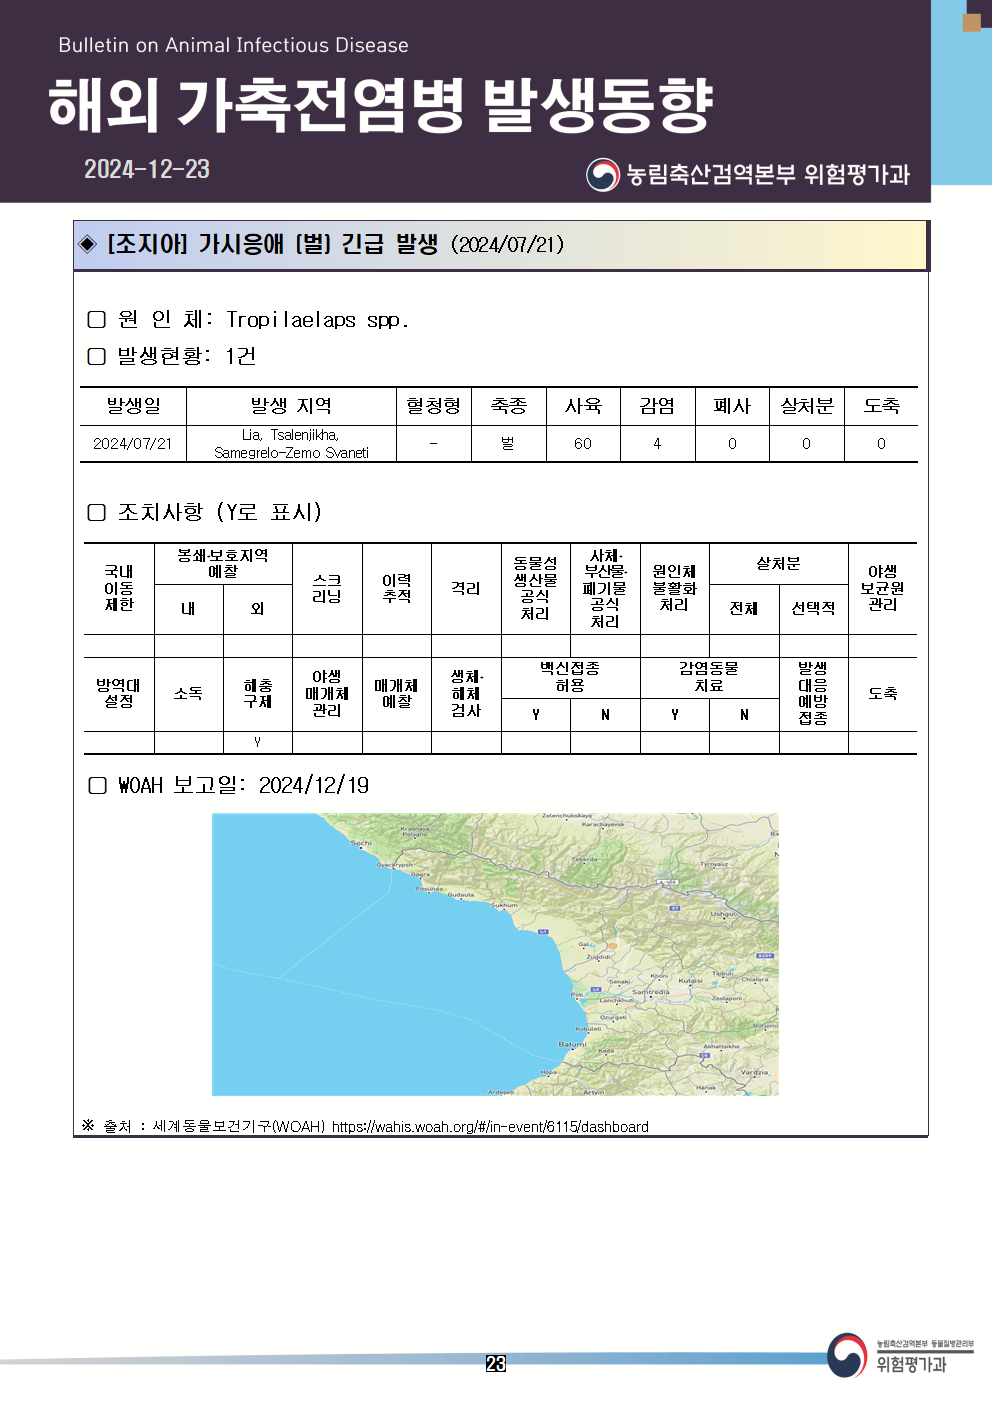Click the 발생 지역 column header
The width and height of the screenshot is (992, 1403).
point(291,406)
